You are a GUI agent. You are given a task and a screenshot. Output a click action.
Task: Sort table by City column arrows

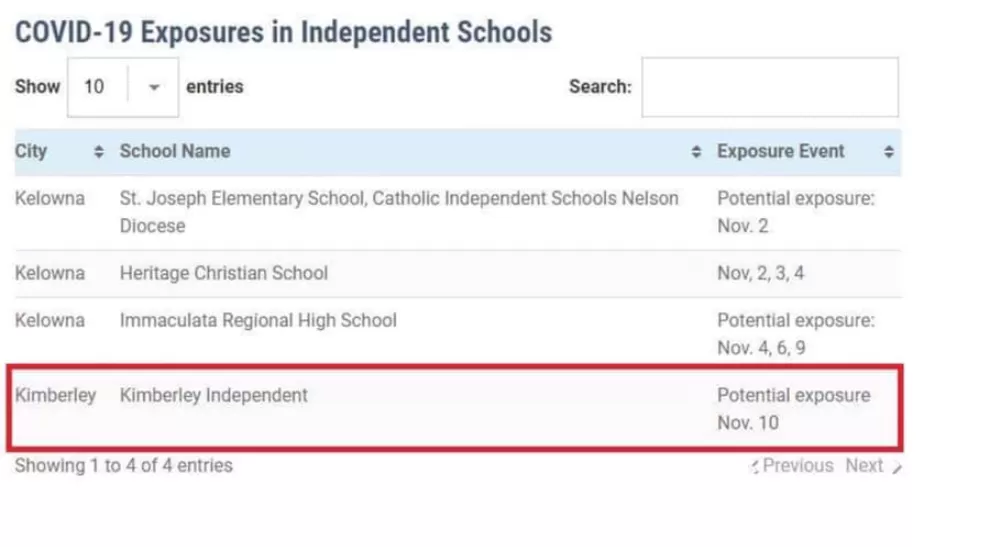tap(98, 152)
